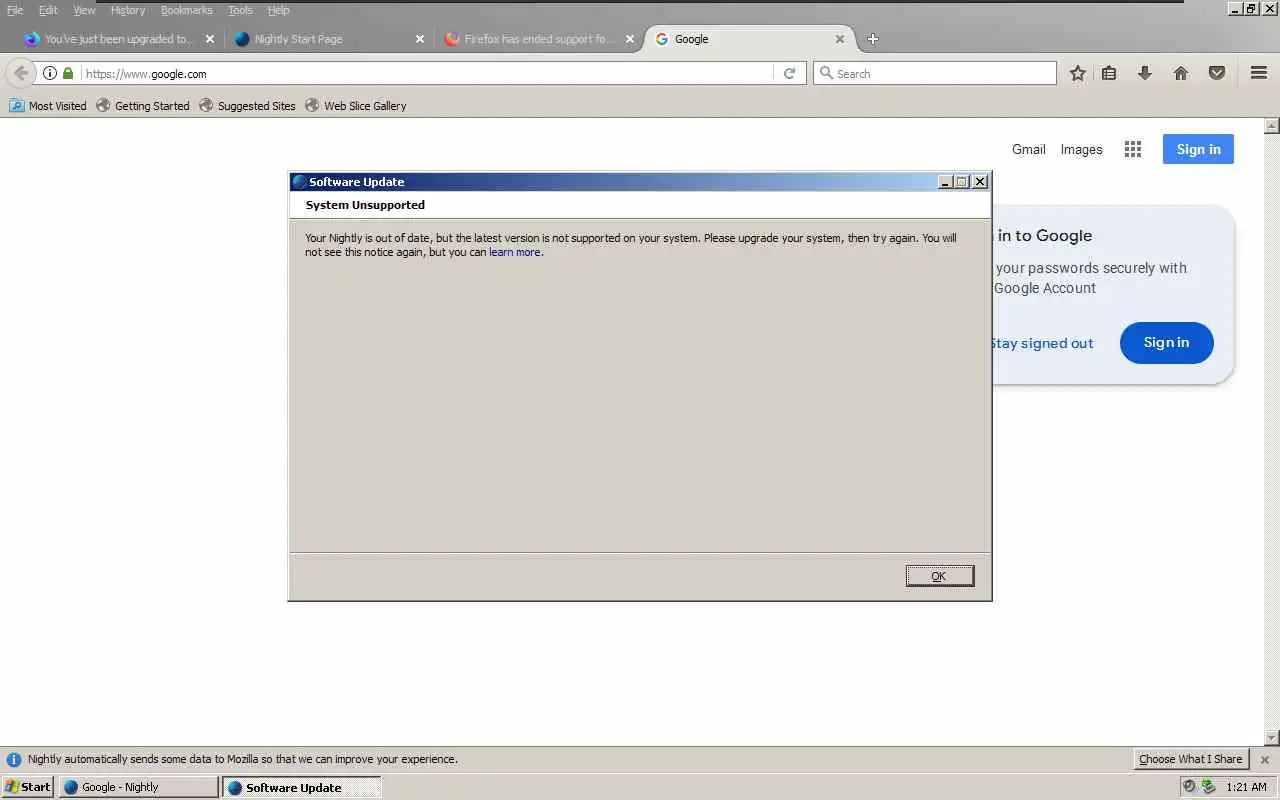
Task: Bookmark this page with the star icon
Action: (1077, 73)
